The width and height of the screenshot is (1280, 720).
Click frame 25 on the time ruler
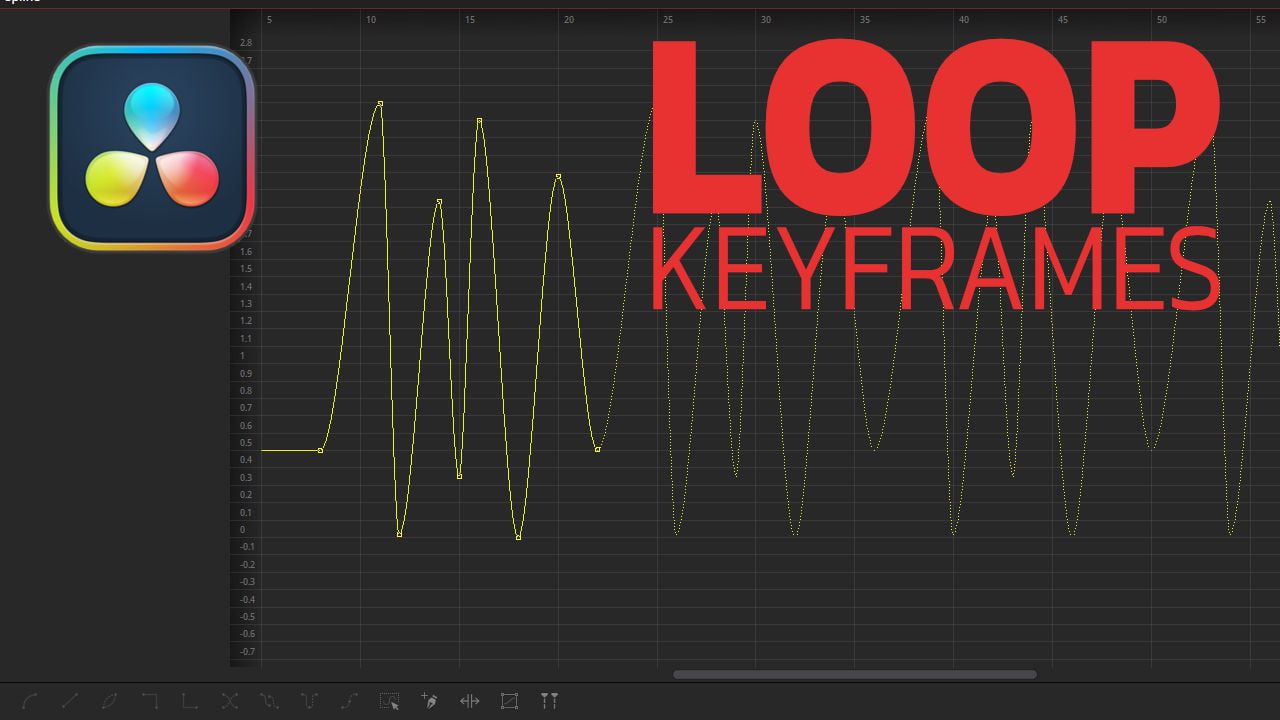coord(668,20)
